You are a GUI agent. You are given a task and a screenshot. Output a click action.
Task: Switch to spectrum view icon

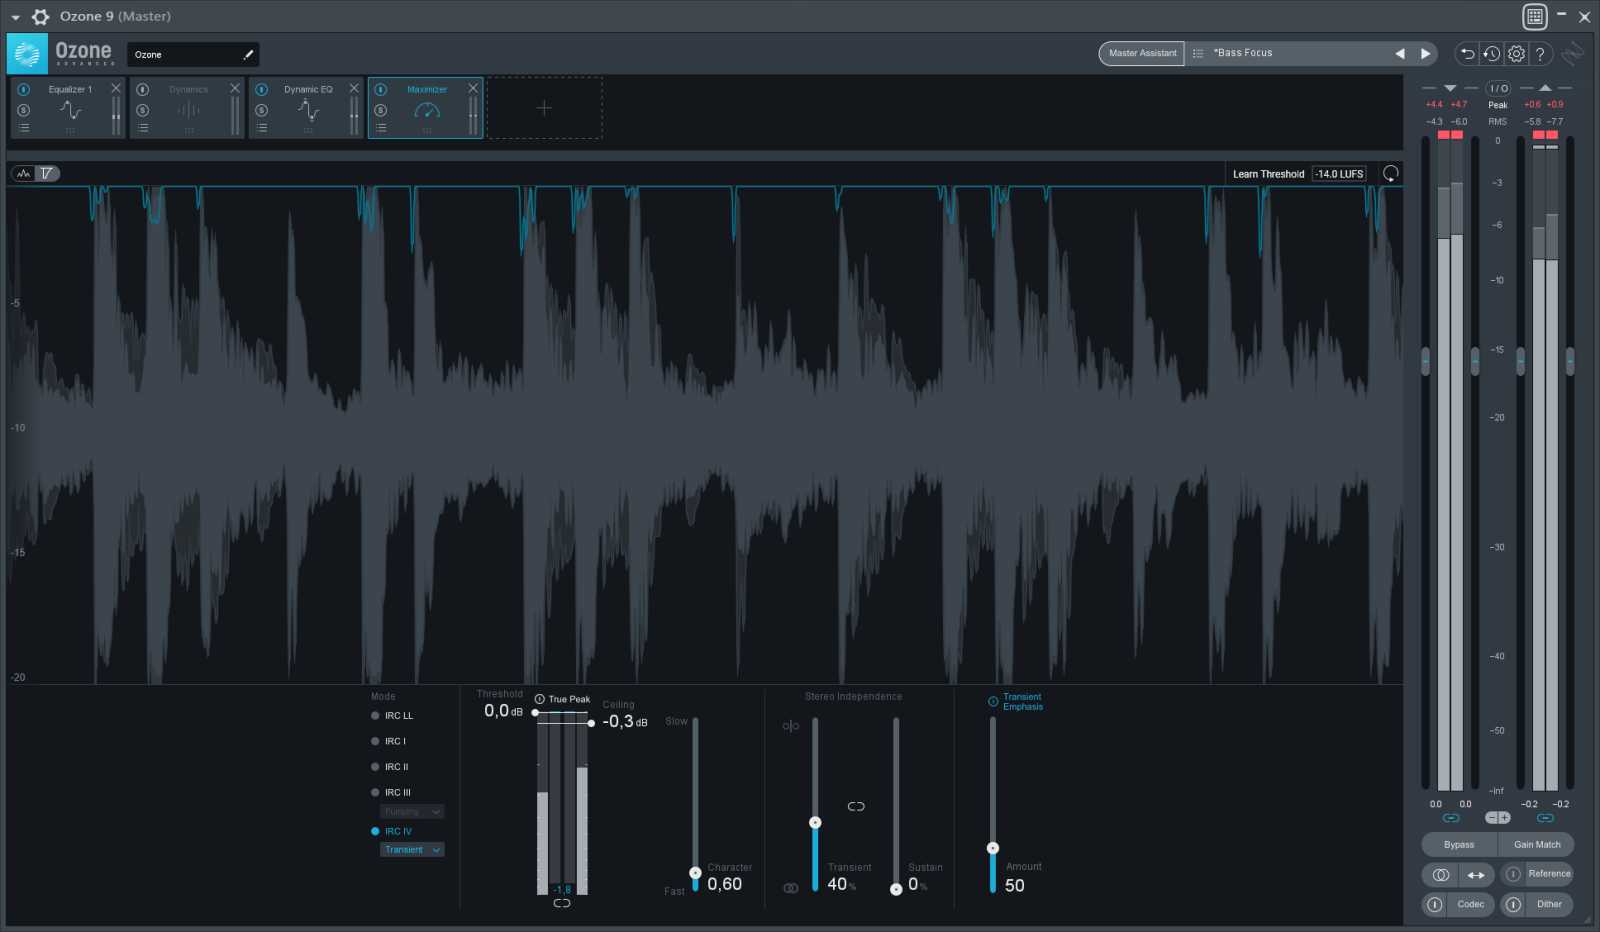24,173
